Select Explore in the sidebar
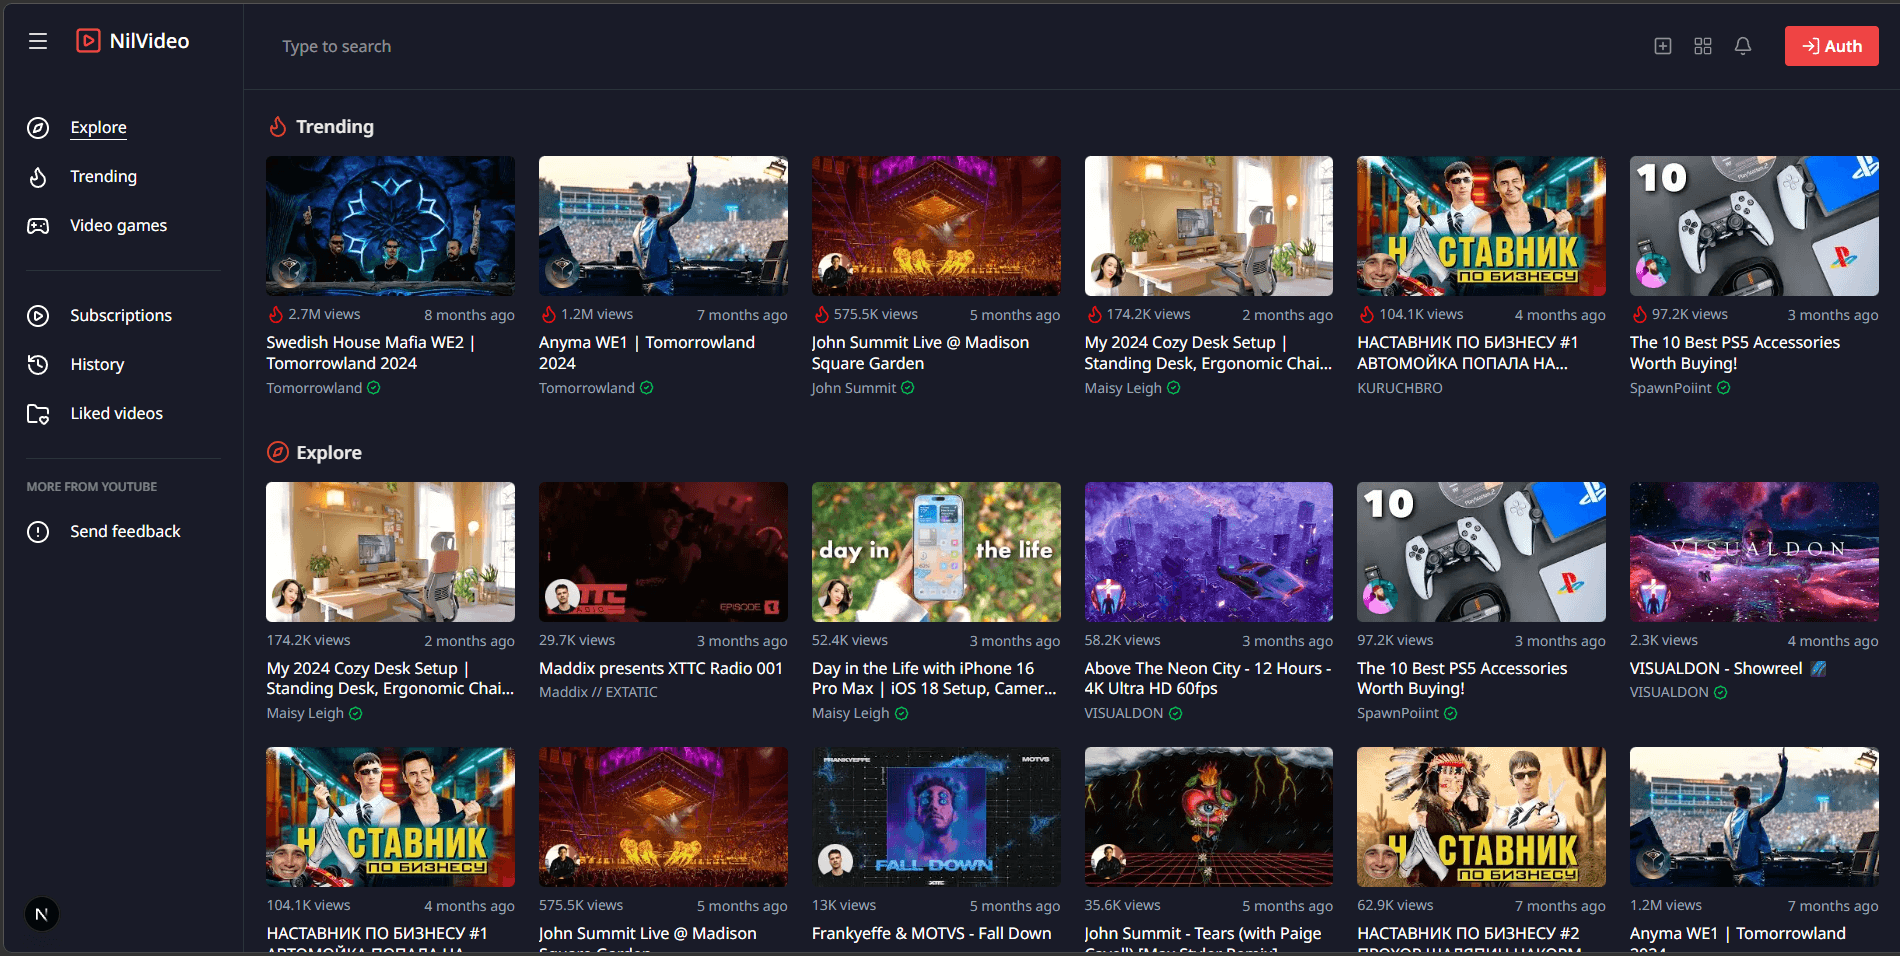 click(98, 127)
